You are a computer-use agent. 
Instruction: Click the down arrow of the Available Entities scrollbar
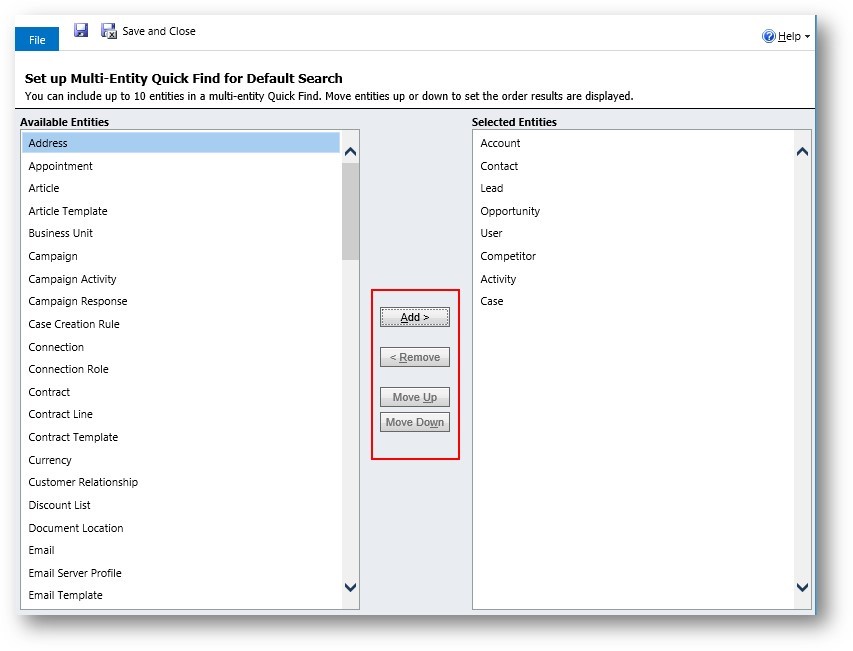pos(350,587)
